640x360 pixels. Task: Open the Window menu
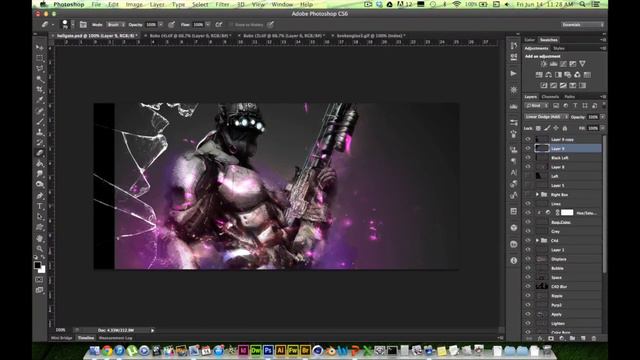282,4
